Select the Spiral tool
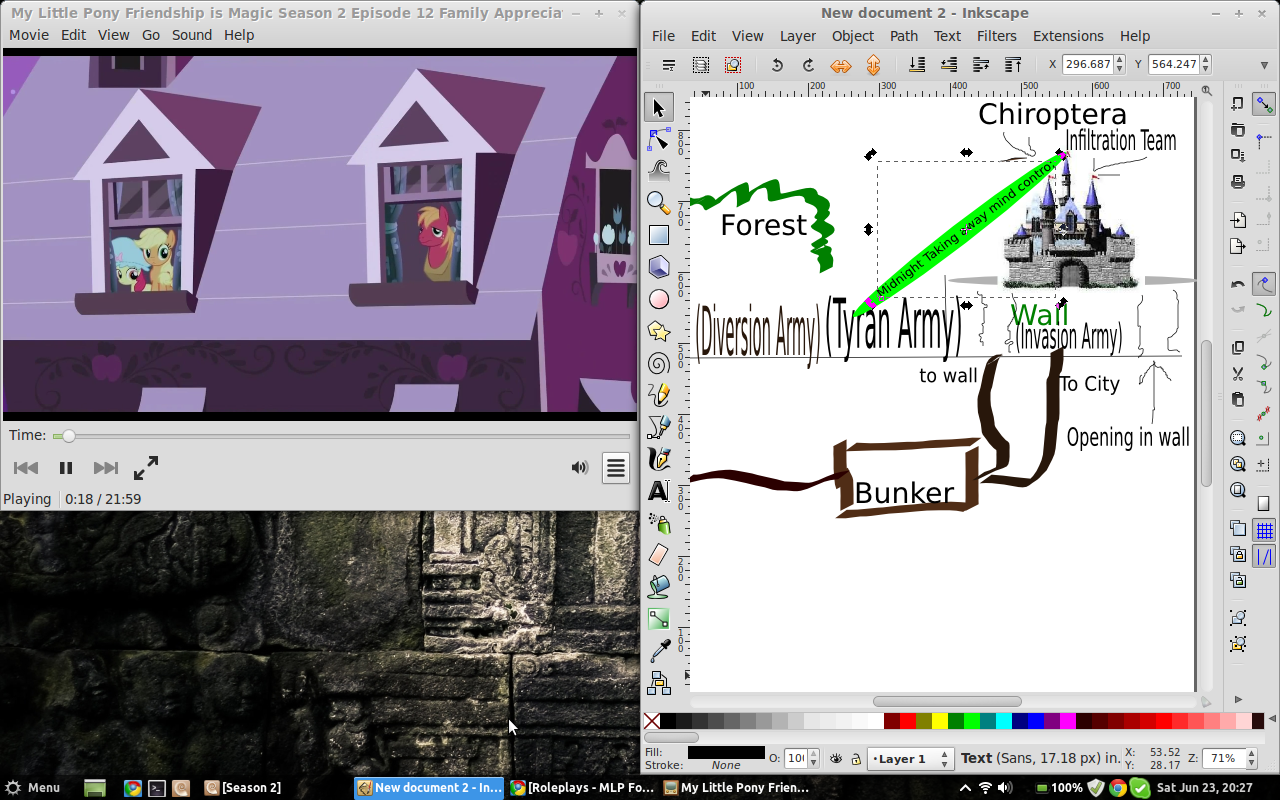This screenshot has height=800, width=1280. point(658,363)
